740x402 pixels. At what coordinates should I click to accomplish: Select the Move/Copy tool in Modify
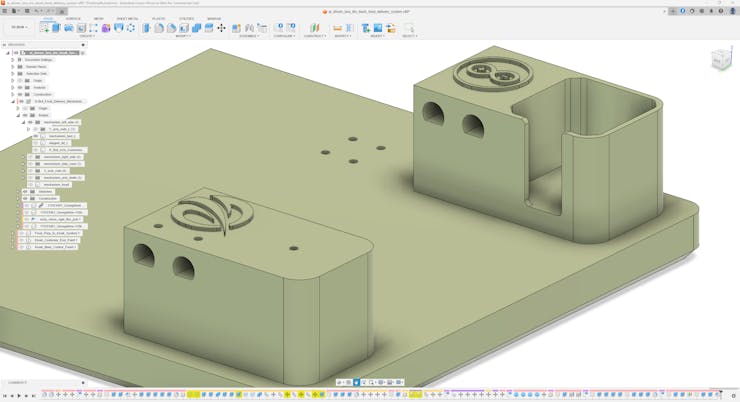coord(221,28)
